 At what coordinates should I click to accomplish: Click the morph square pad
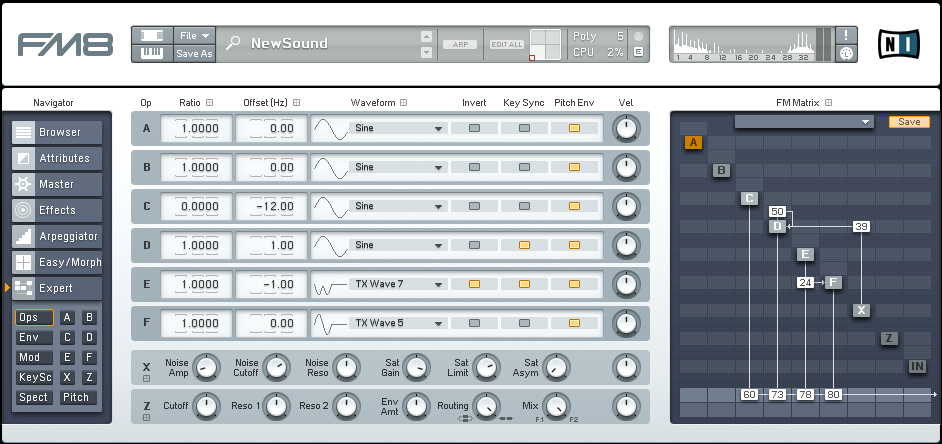tap(545, 45)
